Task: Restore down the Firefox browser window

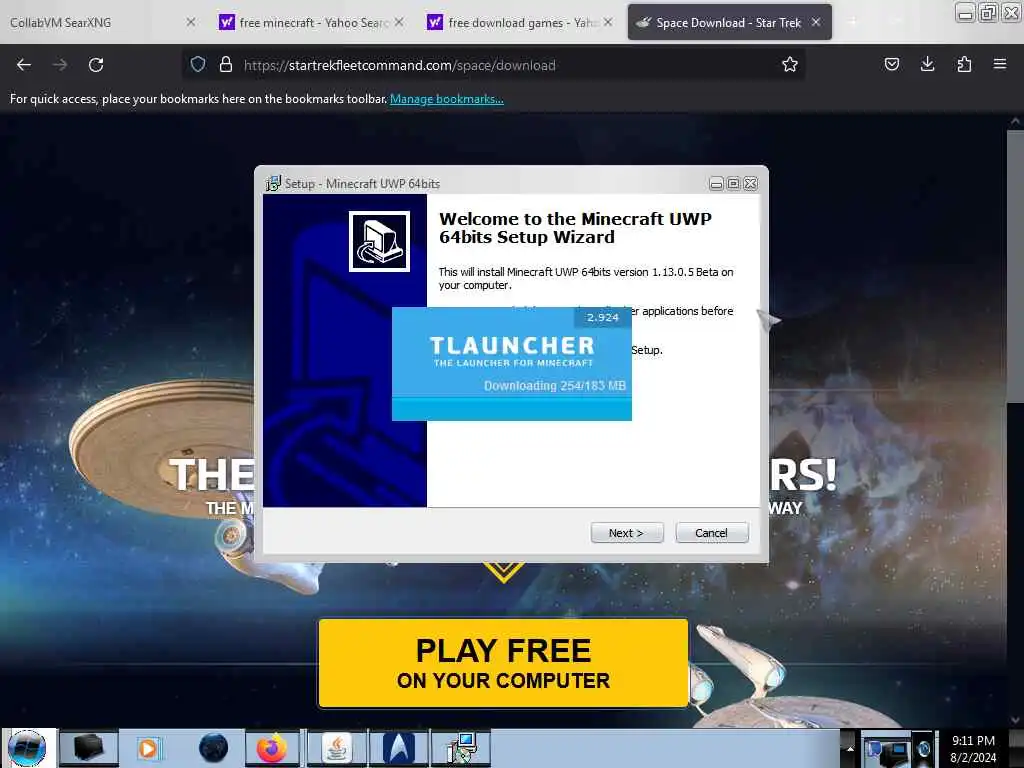Action: click(x=988, y=13)
